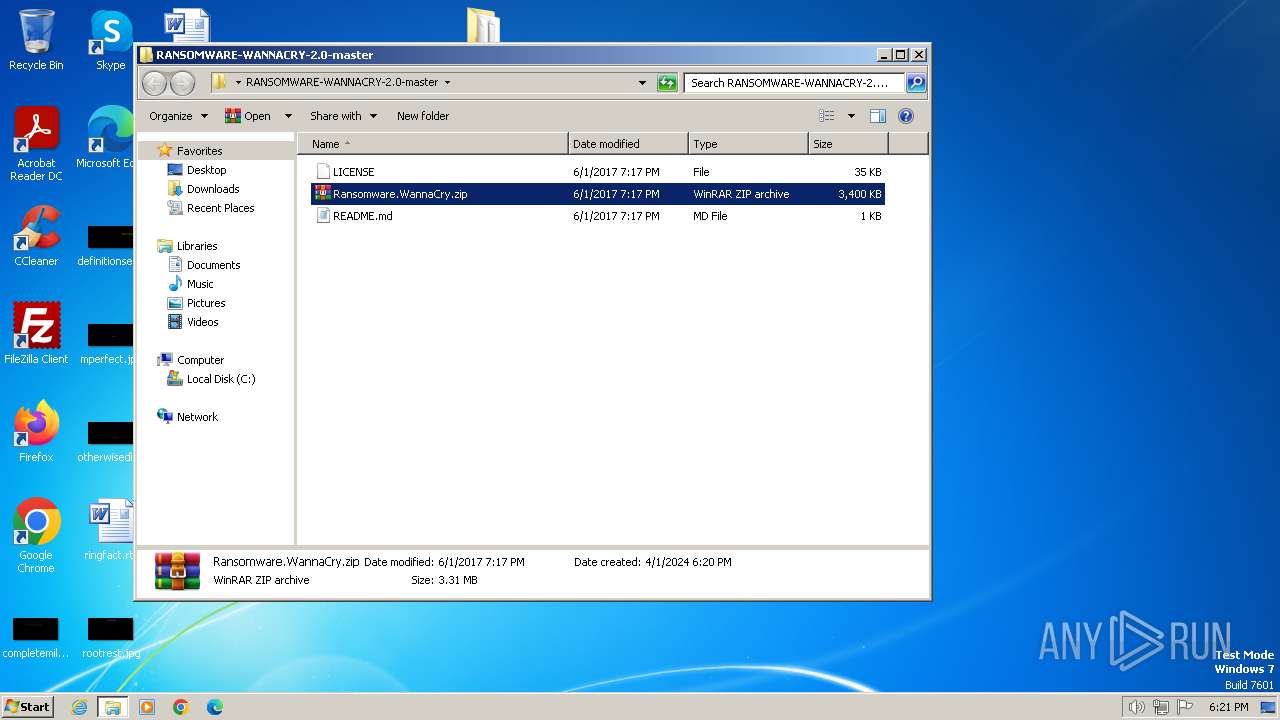Open Music library
This screenshot has height=720, width=1280.
pos(200,284)
